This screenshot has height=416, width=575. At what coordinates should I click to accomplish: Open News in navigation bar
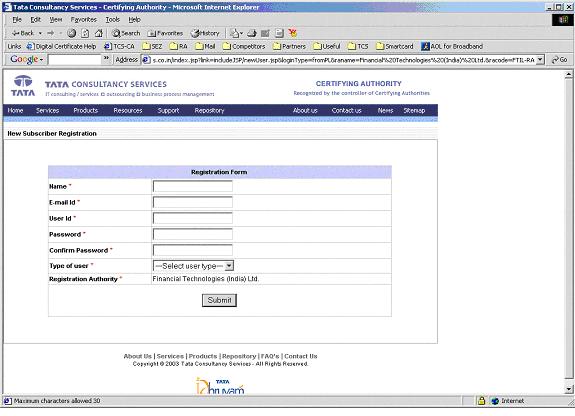click(x=385, y=110)
